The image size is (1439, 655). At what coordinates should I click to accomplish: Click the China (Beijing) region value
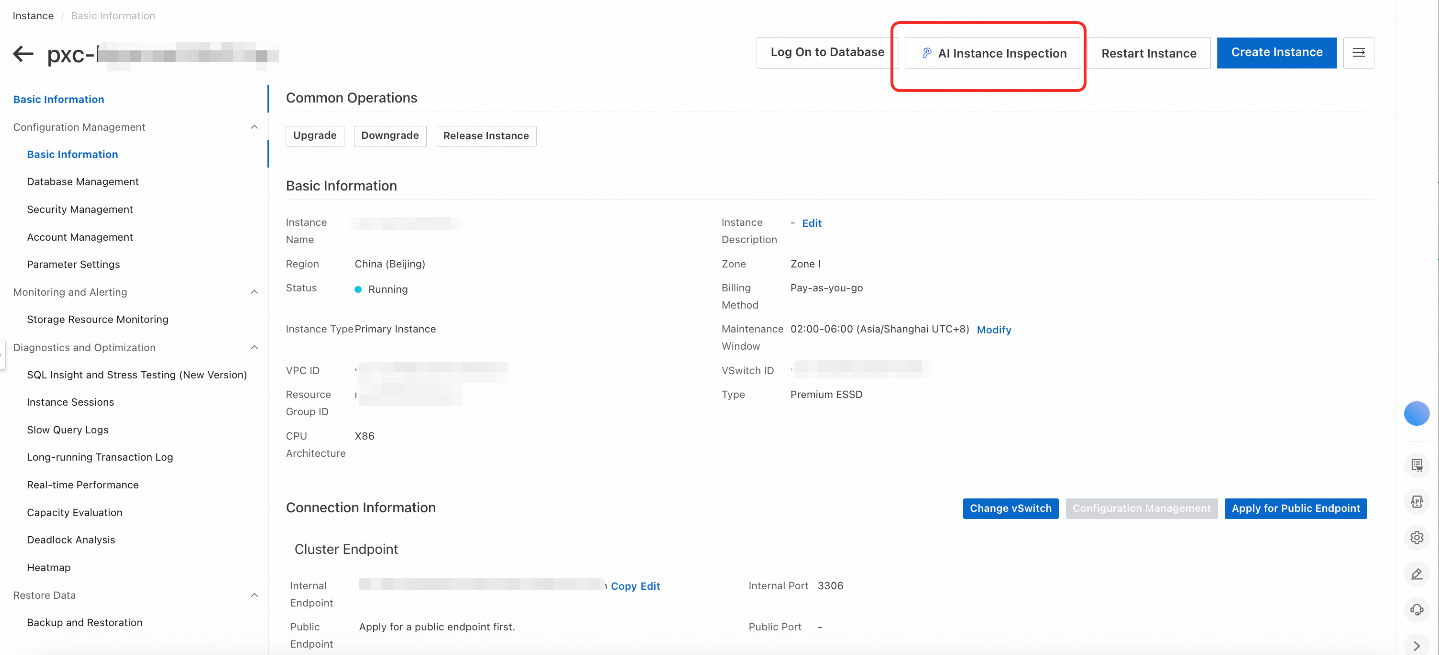pos(390,265)
